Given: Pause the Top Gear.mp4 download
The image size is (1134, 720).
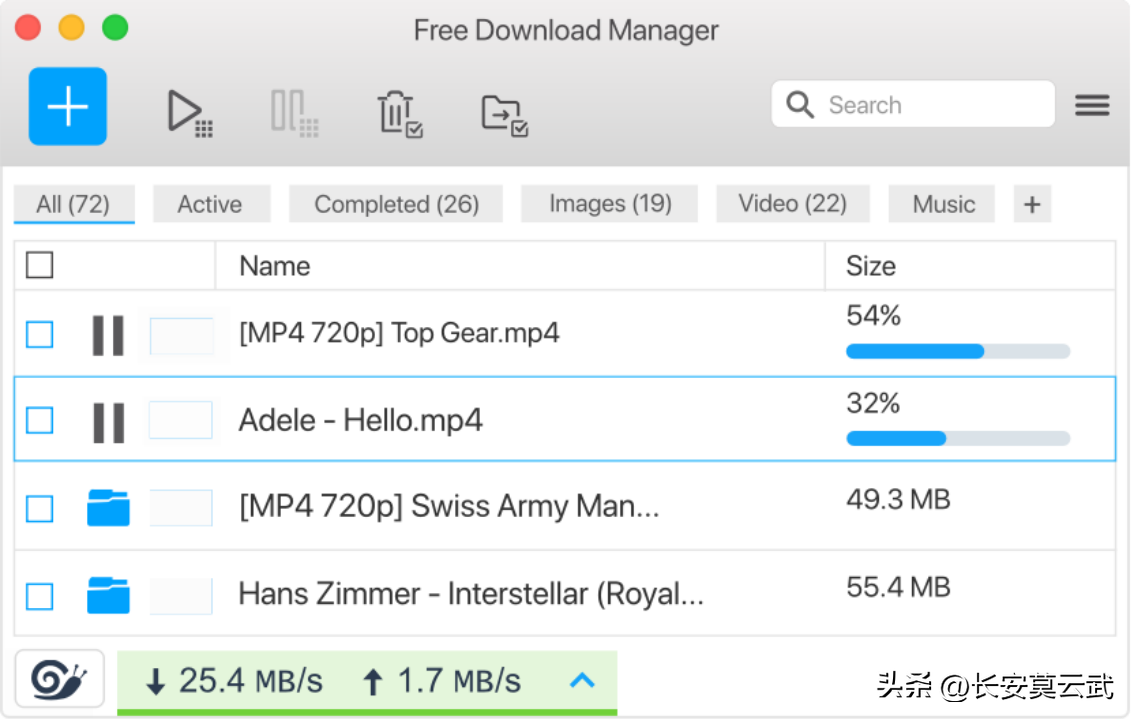Looking at the screenshot, I should [x=108, y=335].
